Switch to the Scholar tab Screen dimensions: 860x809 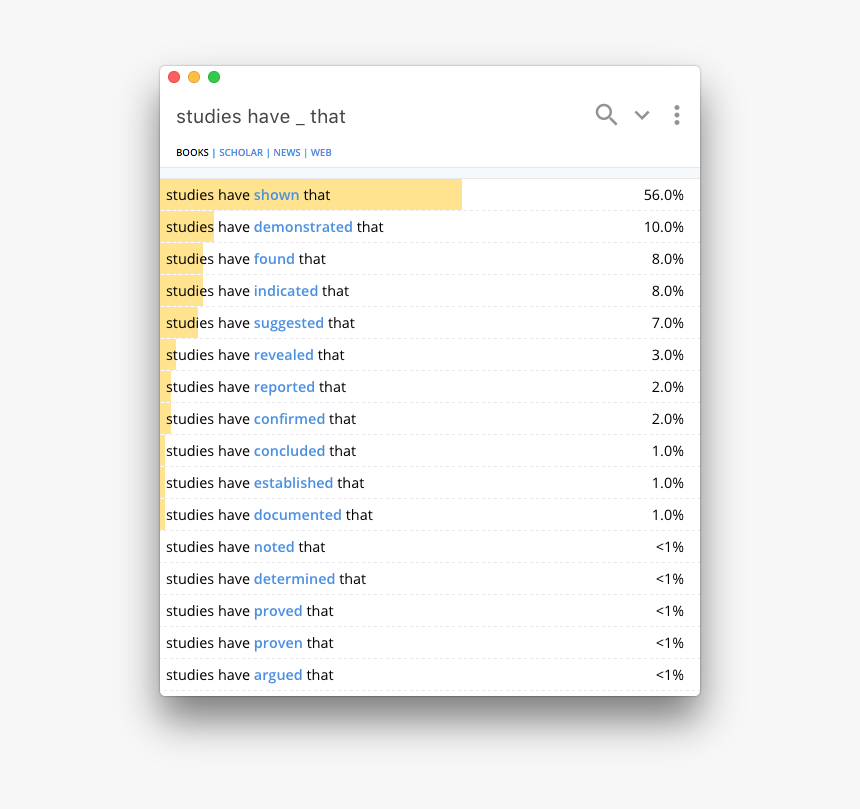[241, 153]
